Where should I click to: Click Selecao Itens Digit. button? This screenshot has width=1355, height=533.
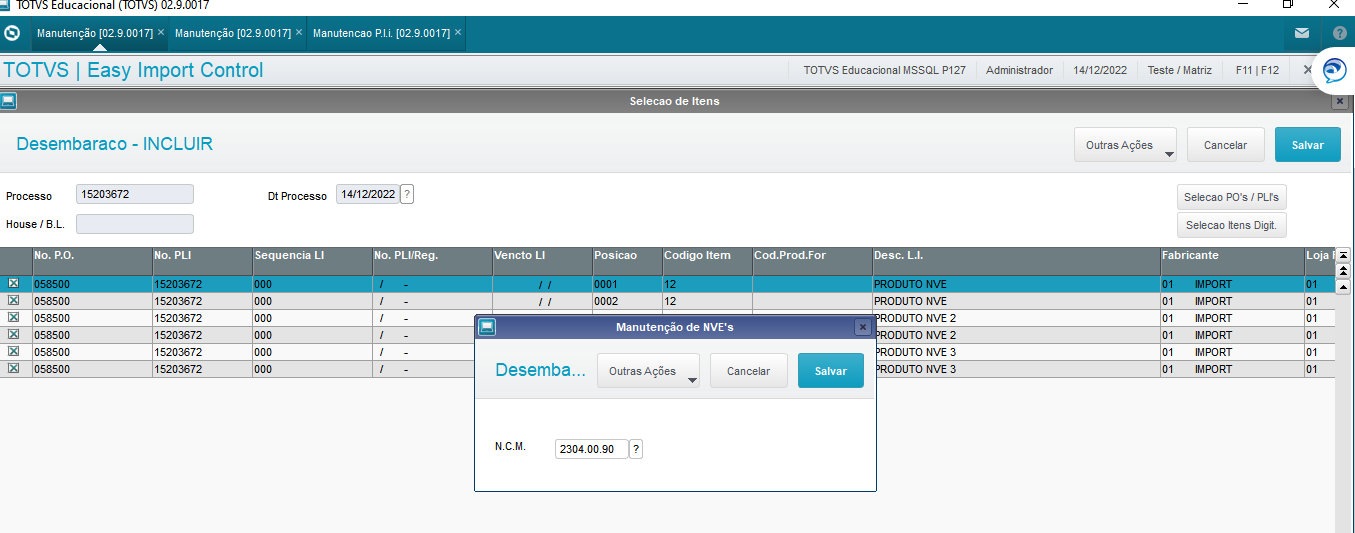tap(1232, 225)
